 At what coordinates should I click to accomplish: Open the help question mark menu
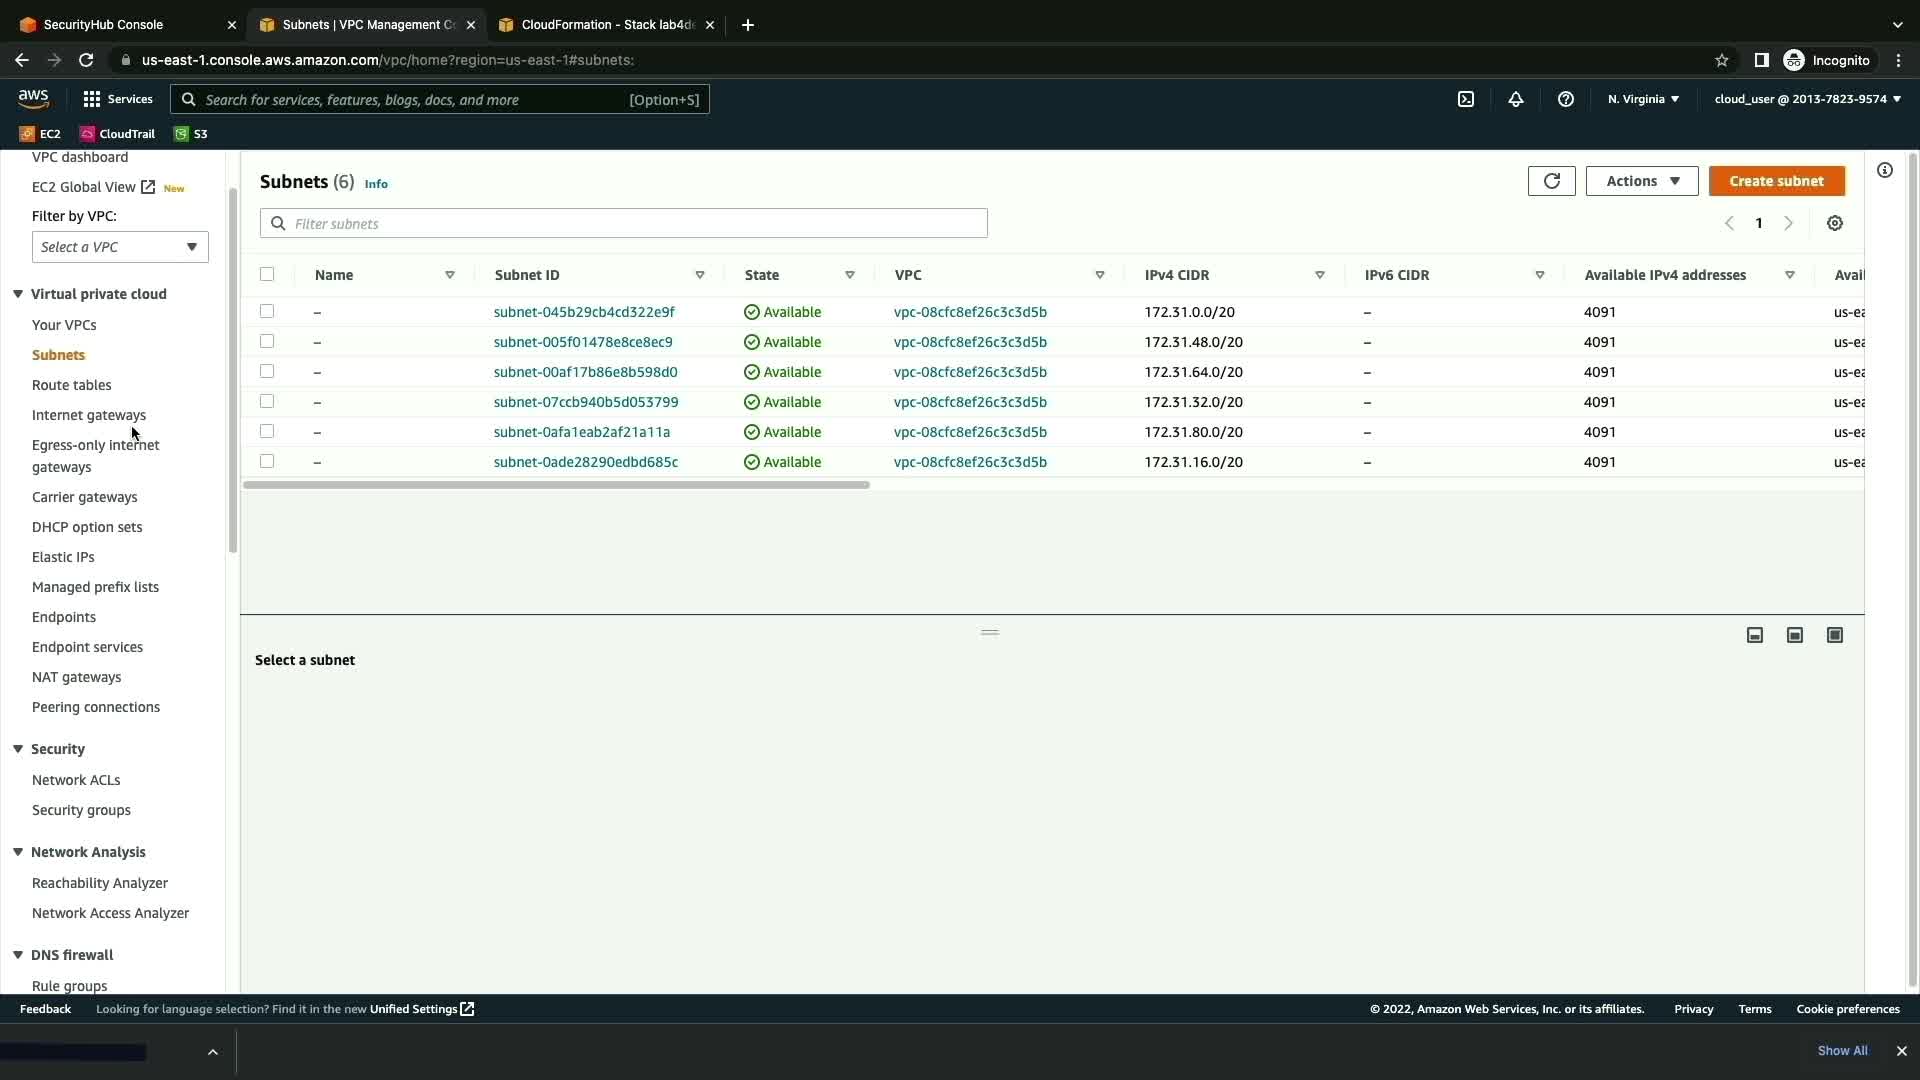click(x=1565, y=99)
